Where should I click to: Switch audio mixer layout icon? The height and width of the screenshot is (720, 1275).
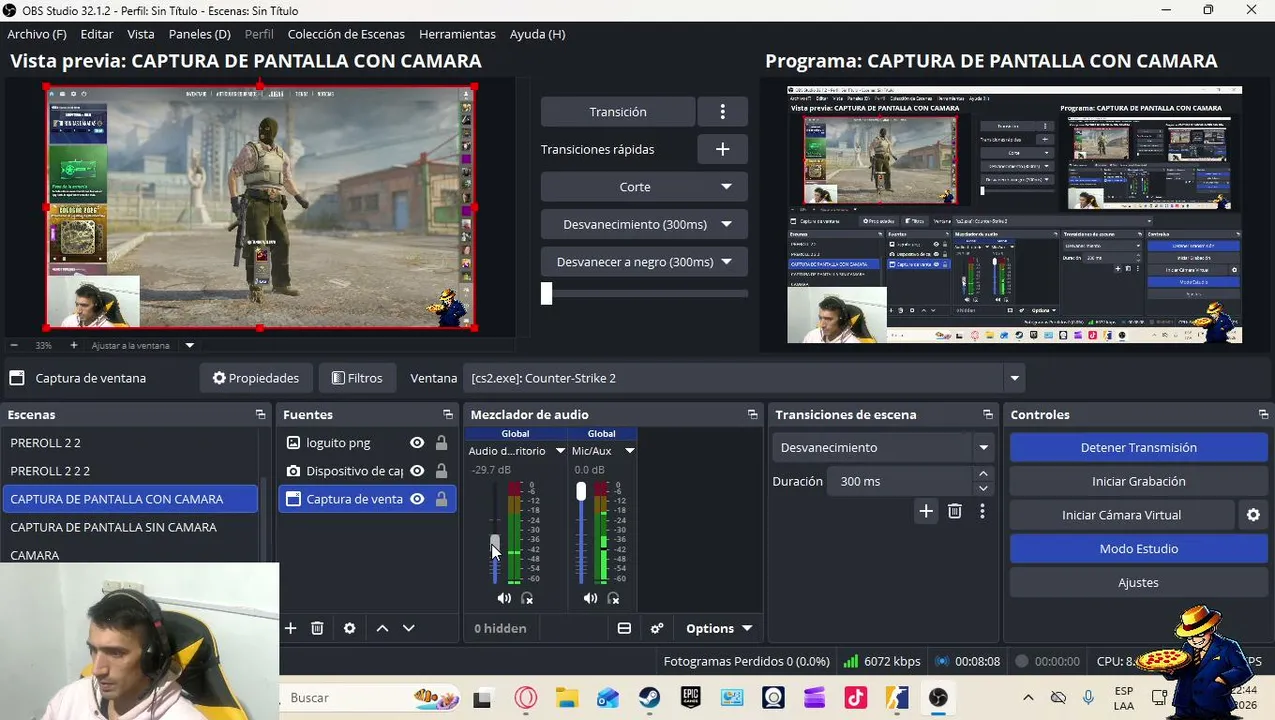coord(624,628)
